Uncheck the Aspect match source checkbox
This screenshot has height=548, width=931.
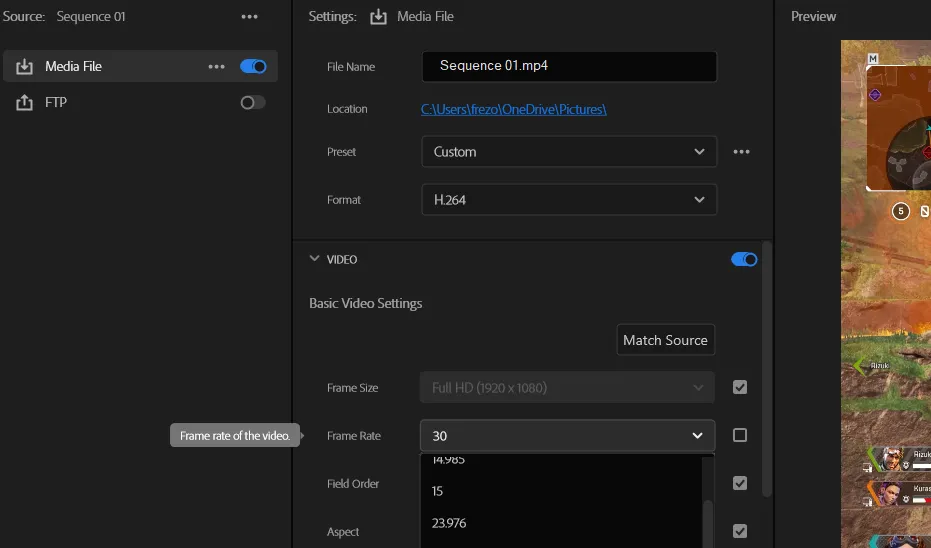coord(740,531)
